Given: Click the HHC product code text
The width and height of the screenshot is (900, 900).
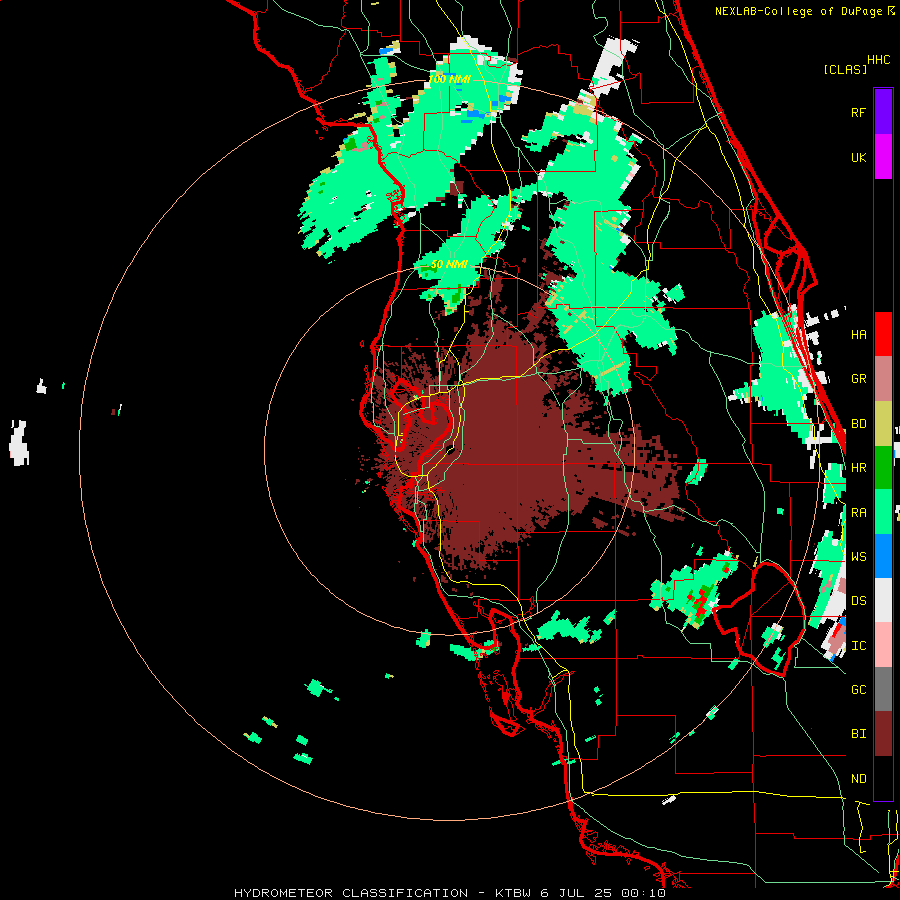Looking at the screenshot, I should pyautogui.click(x=878, y=59).
